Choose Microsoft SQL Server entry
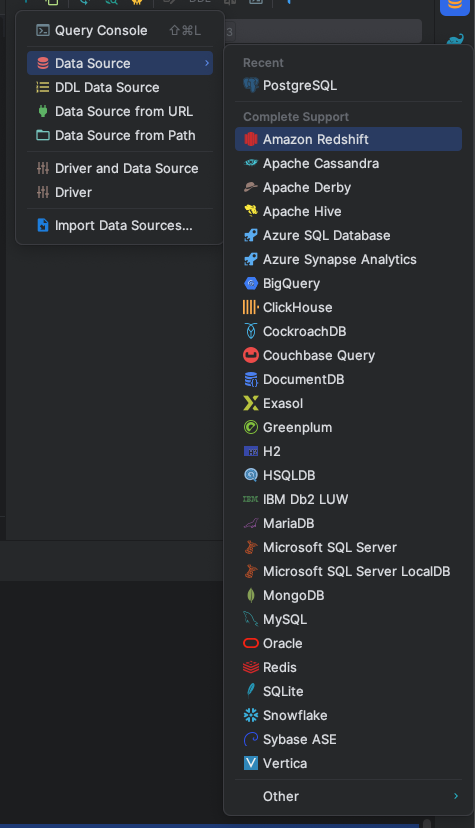This screenshot has width=475, height=828. click(348, 547)
